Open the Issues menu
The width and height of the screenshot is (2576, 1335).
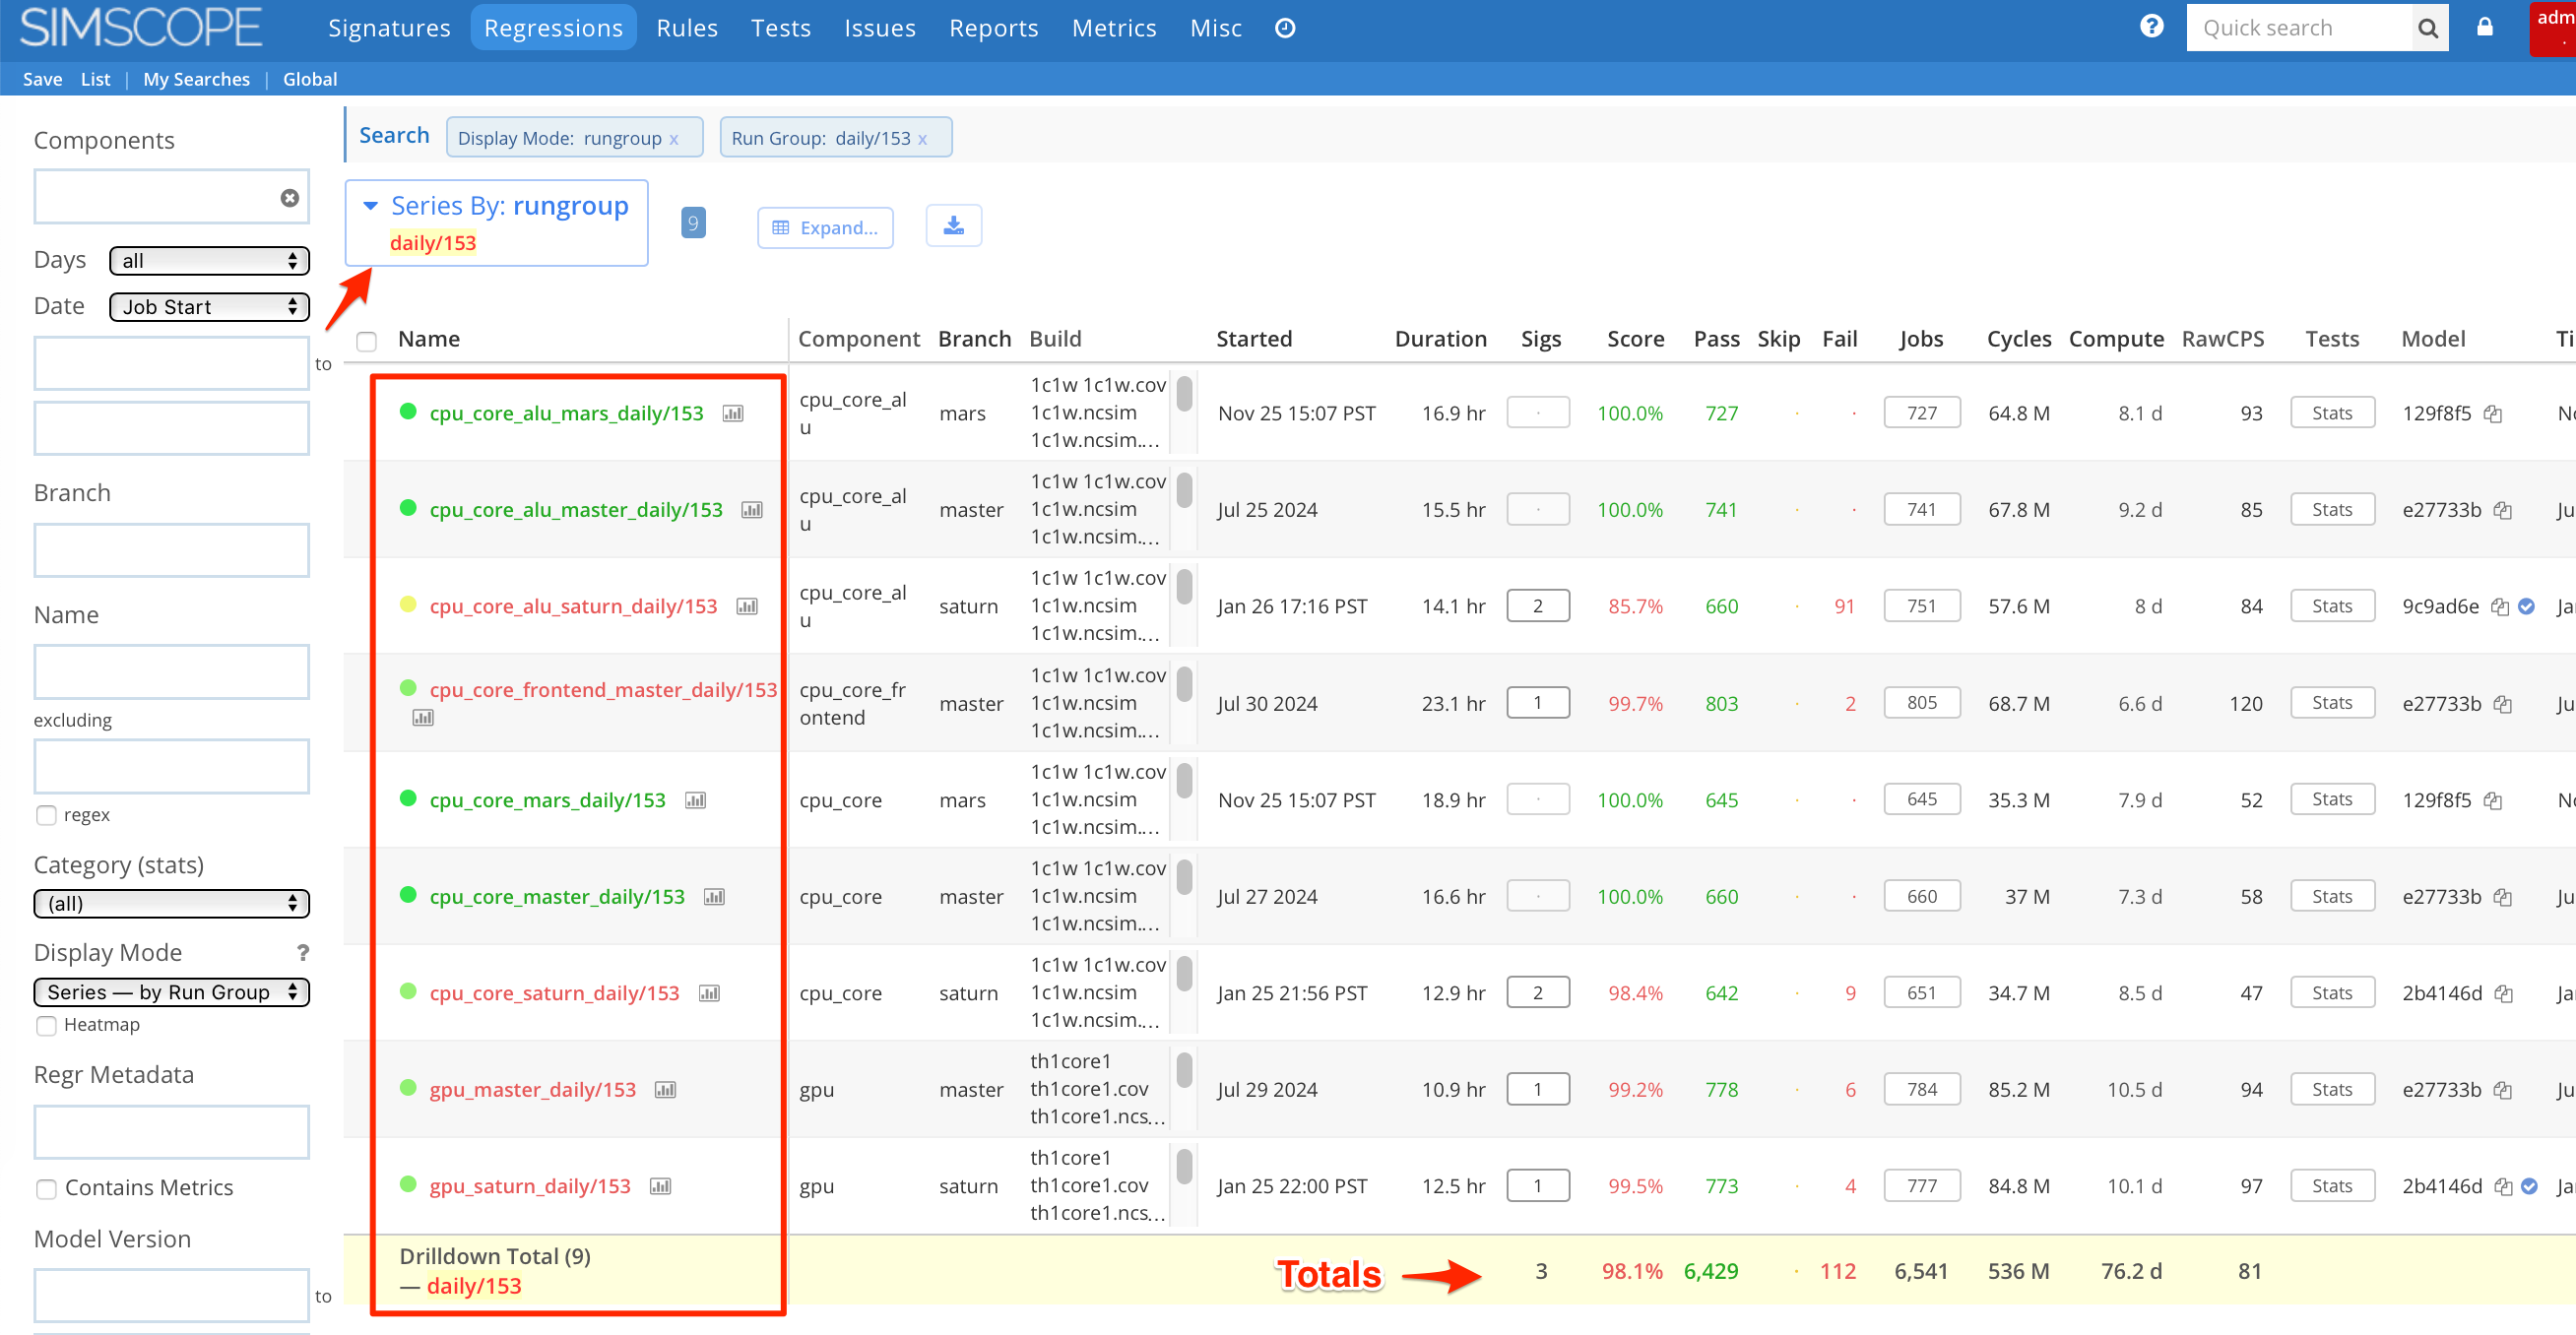click(x=879, y=28)
